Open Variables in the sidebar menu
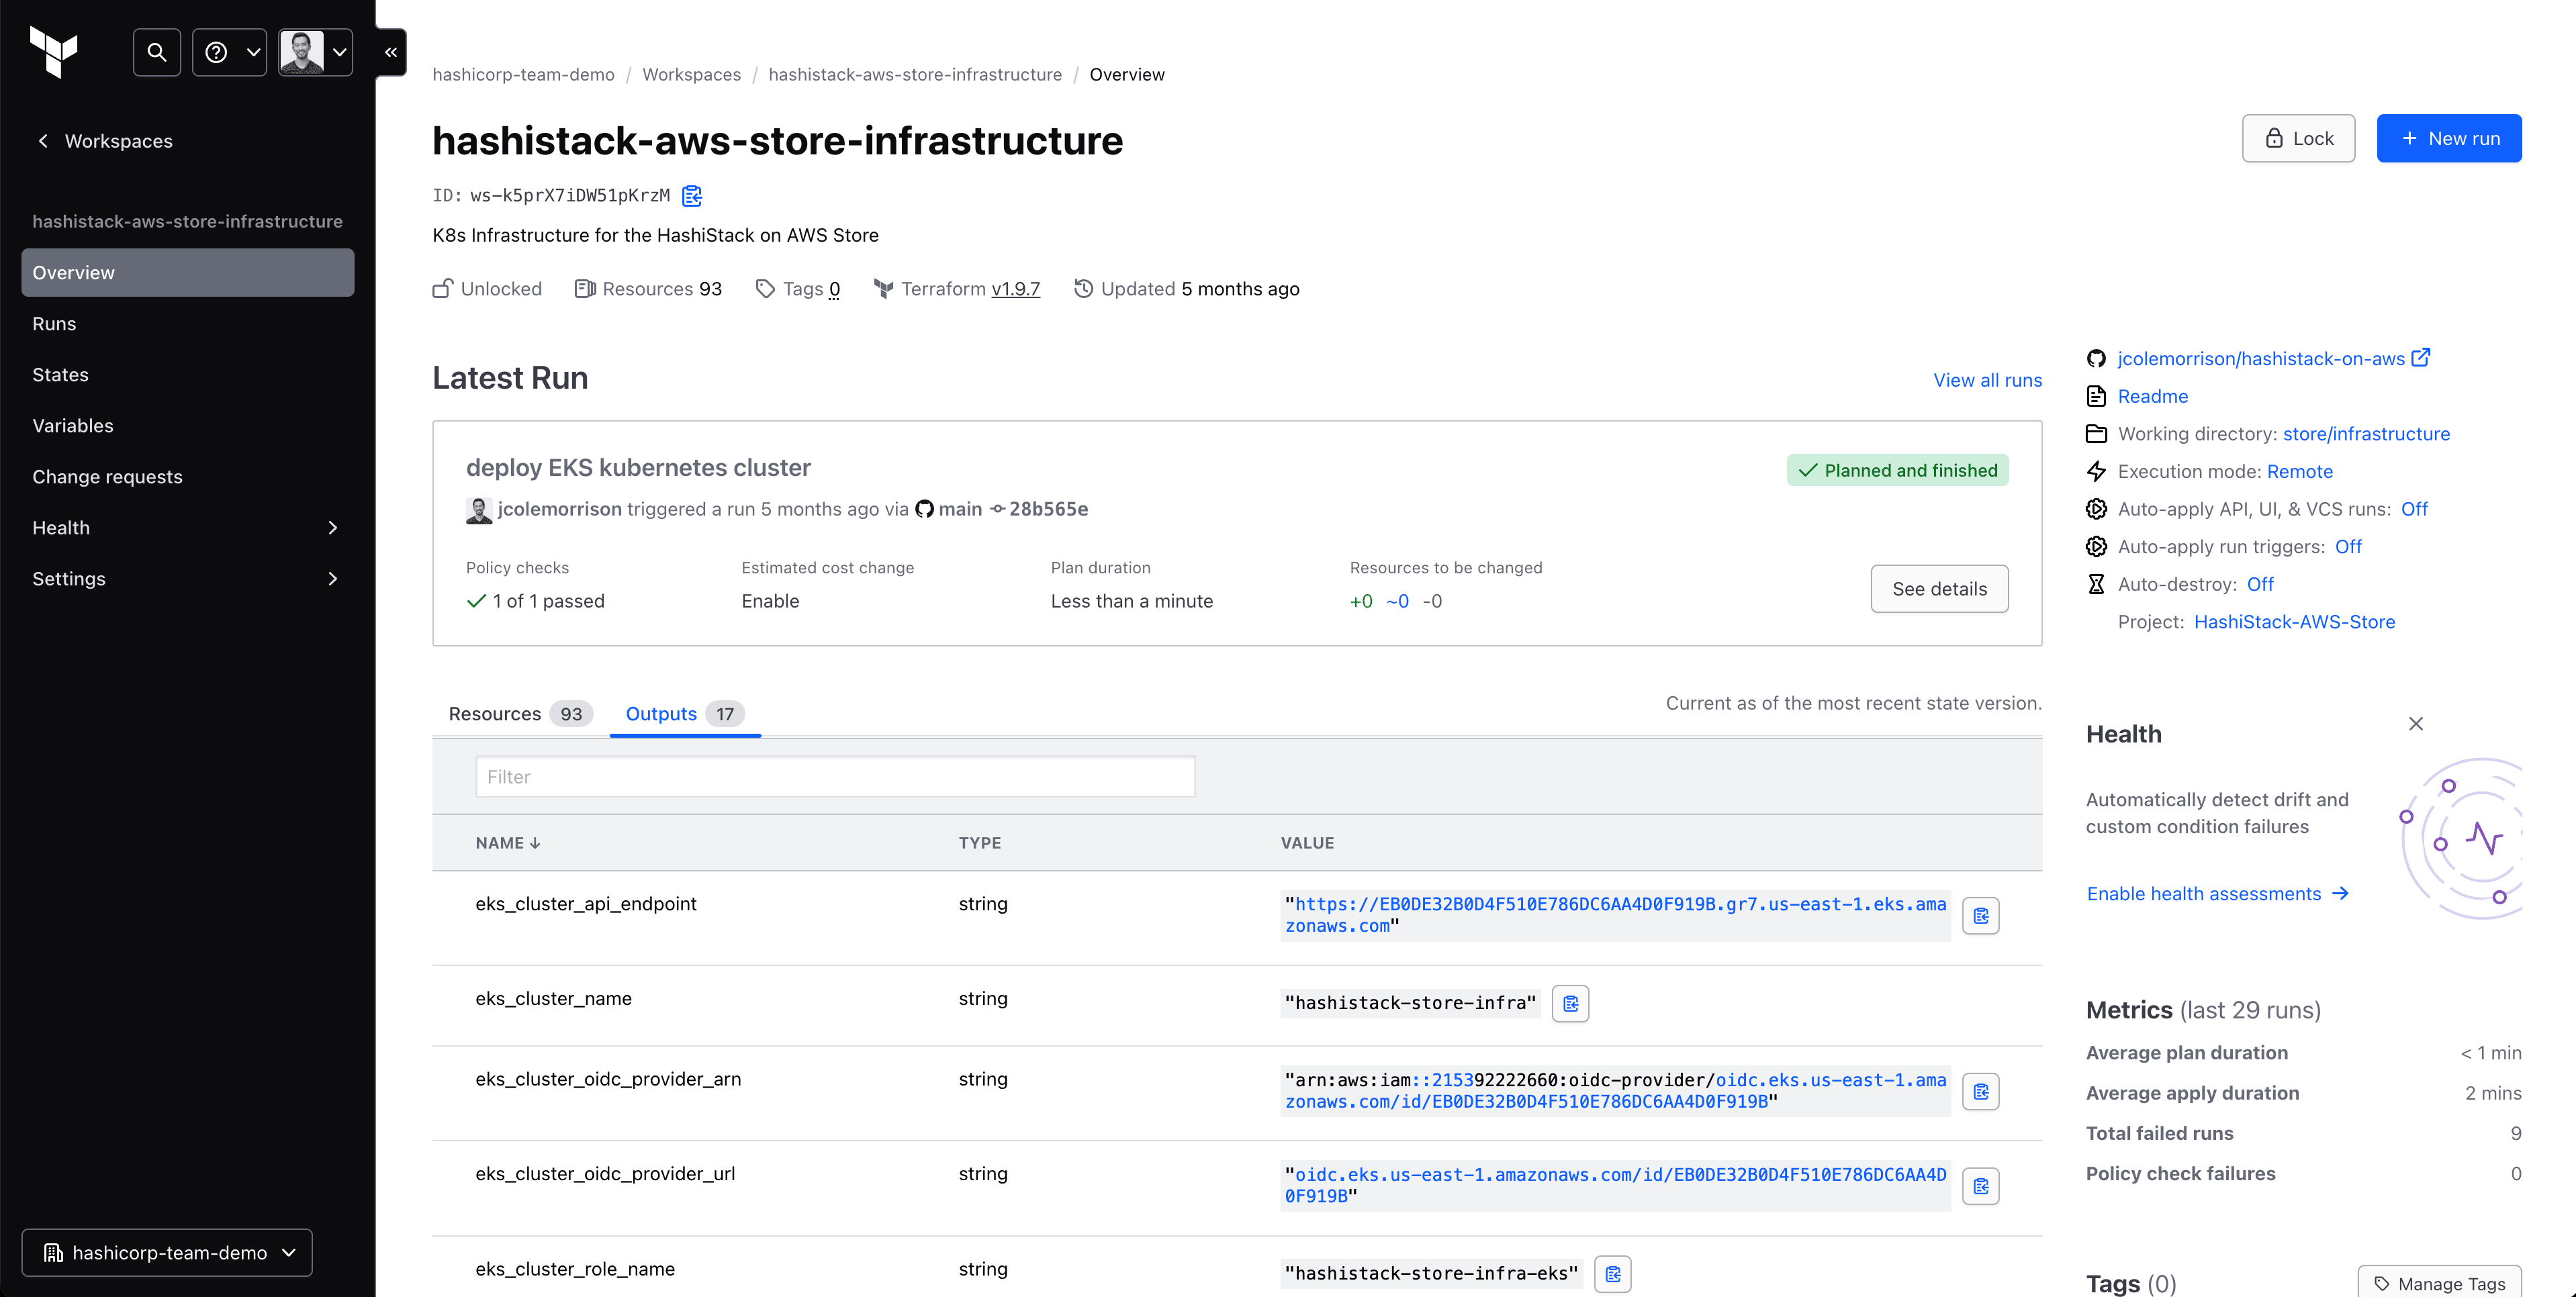Screen dimensions: 2576x1297 [73, 426]
